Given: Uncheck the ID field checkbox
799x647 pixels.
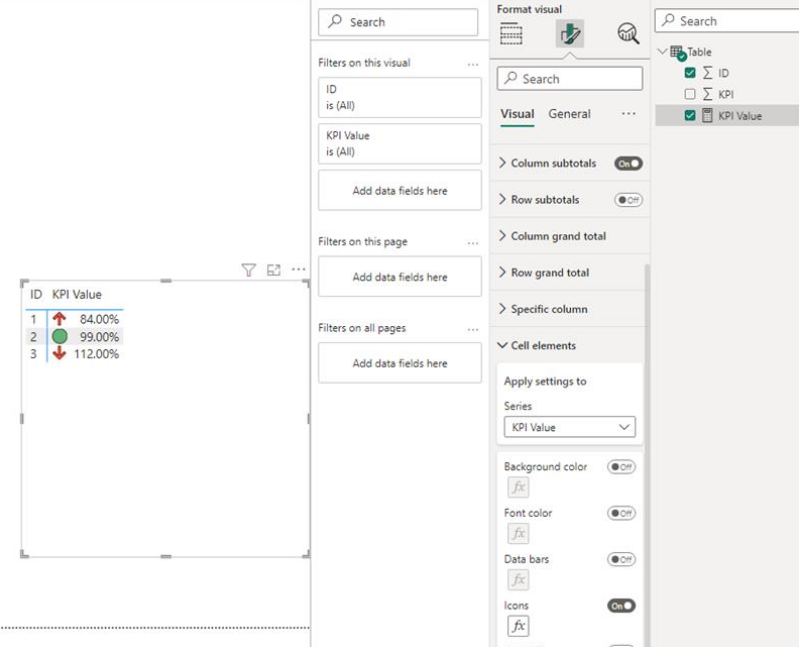Looking at the screenshot, I should click(690, 73).
